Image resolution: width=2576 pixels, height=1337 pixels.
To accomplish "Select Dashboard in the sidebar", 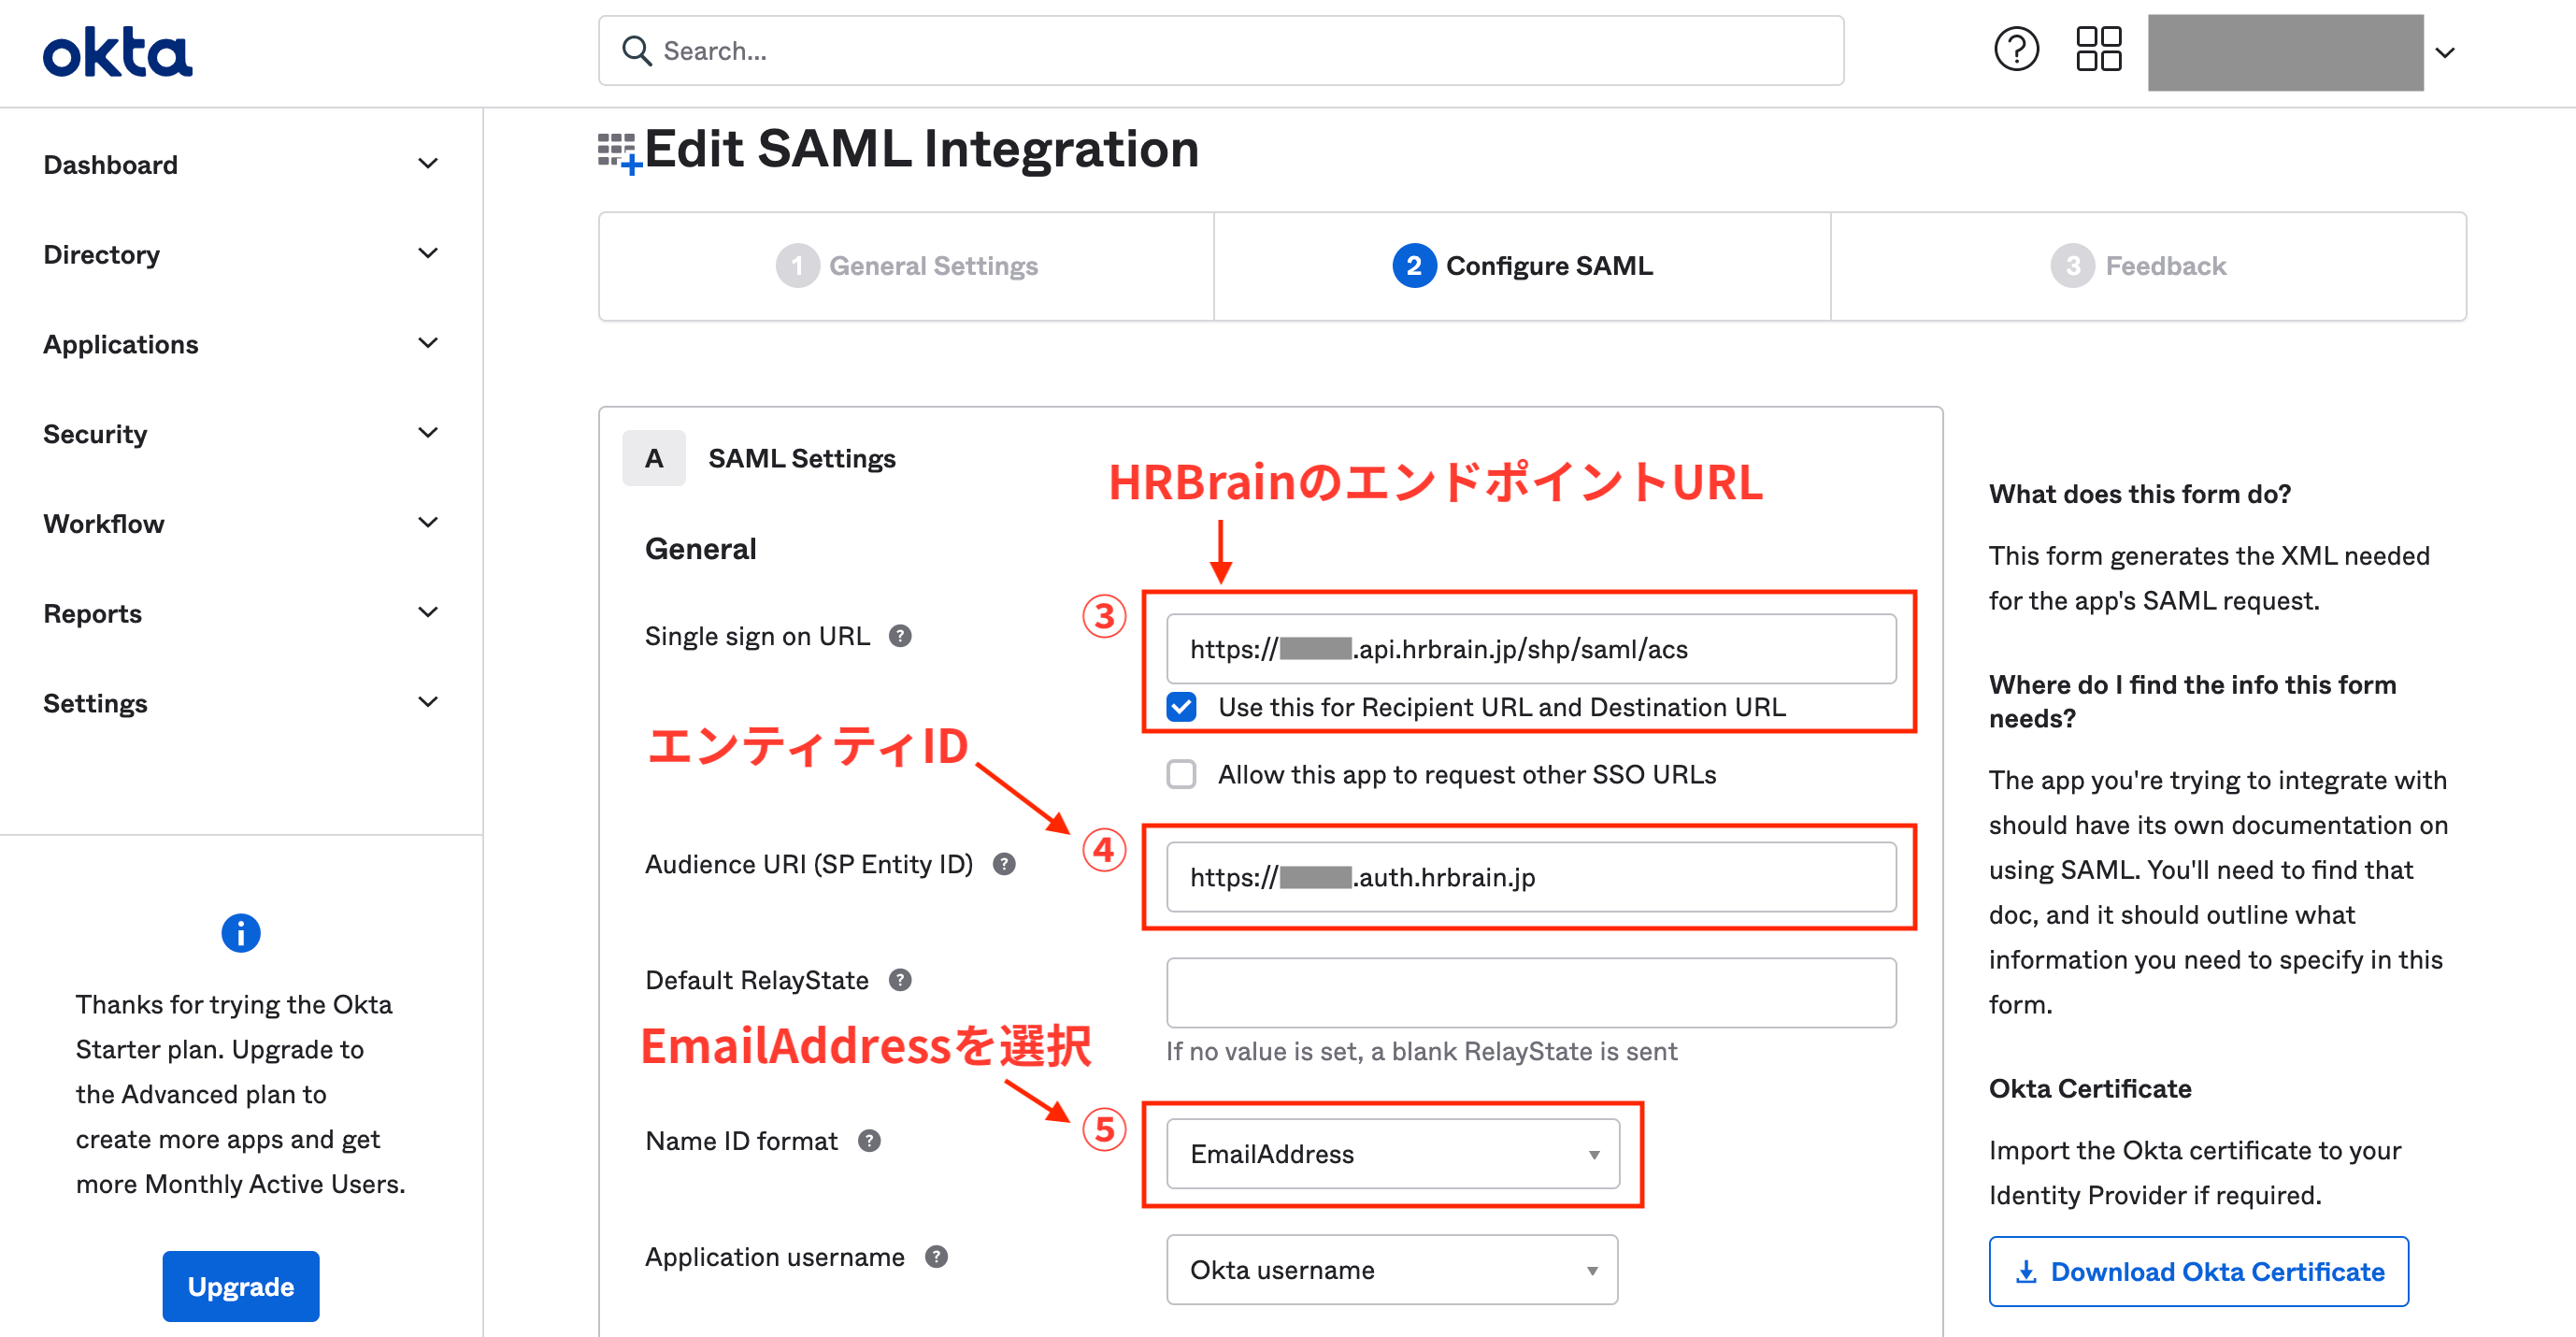I will tap(110, 164).
